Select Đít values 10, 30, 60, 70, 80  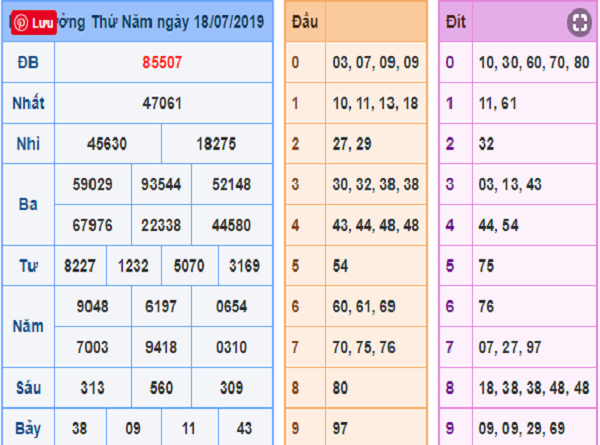pos(534,62)
